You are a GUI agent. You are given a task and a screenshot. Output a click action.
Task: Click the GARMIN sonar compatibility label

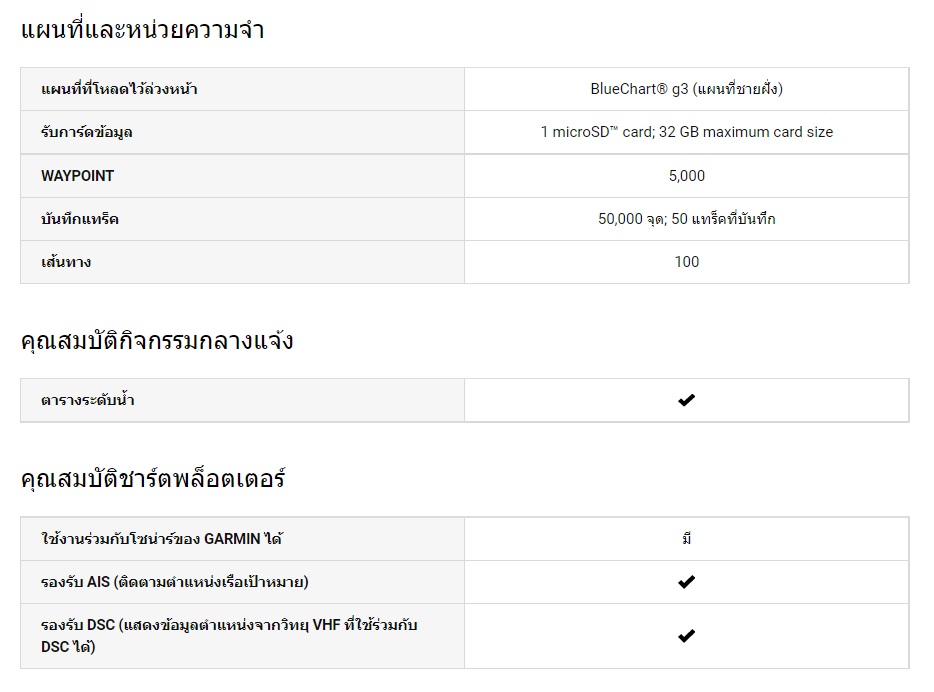point(162,539)
